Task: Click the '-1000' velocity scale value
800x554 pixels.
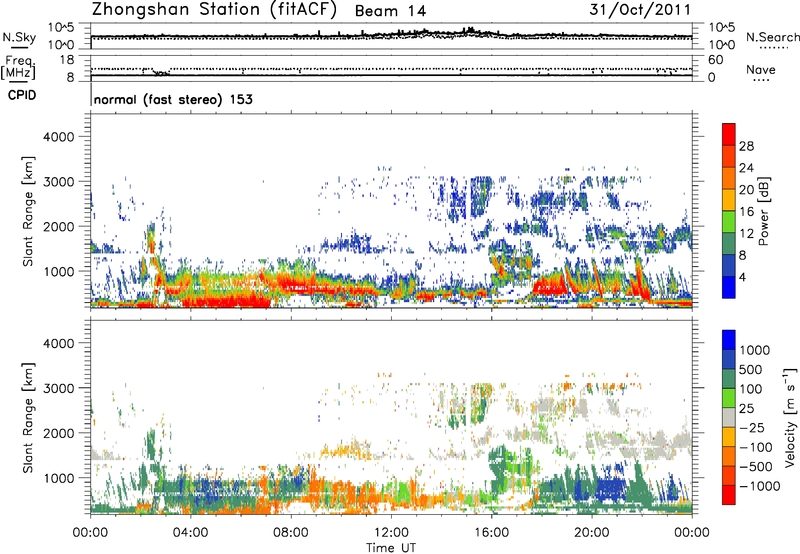Action: coord(760,486)
